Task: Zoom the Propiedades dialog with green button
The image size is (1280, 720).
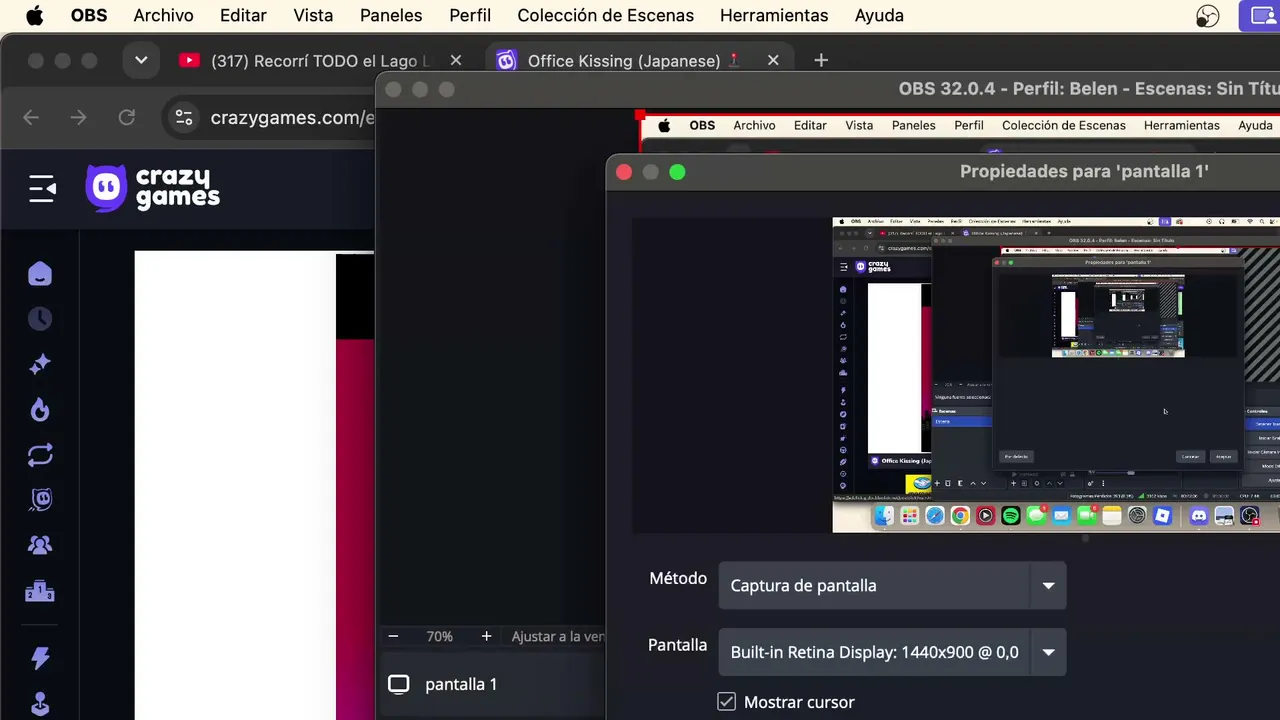Action: point(677,172)
